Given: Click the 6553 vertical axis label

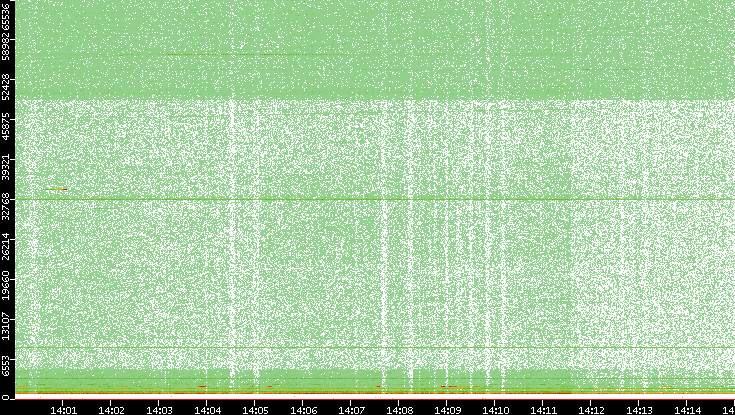Looking at the screenshot, I should 6,366.
